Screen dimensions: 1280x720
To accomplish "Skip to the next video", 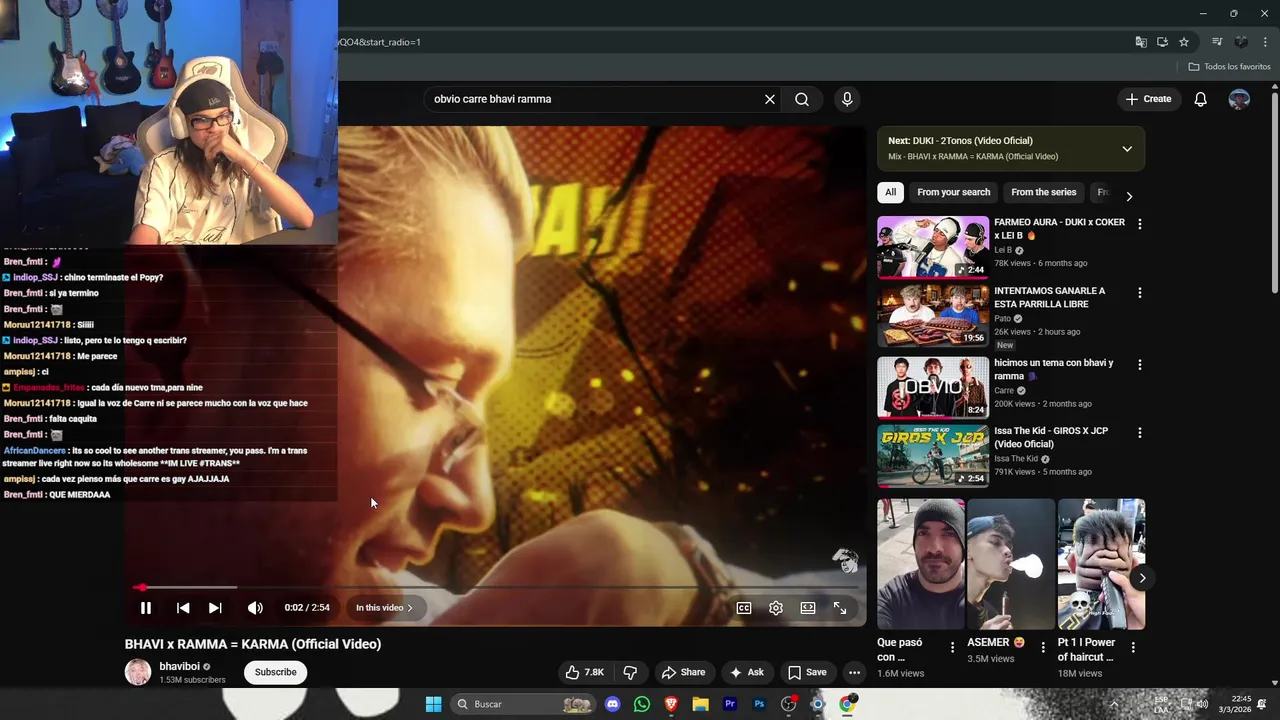I will pos(215,608).
